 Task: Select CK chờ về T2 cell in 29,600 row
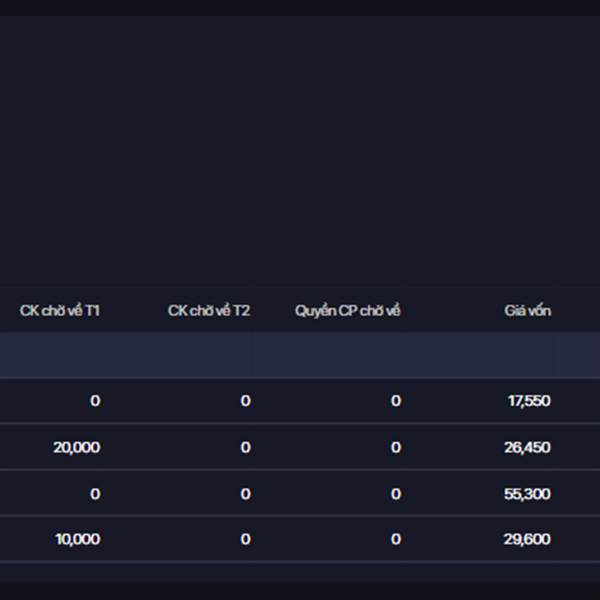click(x=245, y=539)
